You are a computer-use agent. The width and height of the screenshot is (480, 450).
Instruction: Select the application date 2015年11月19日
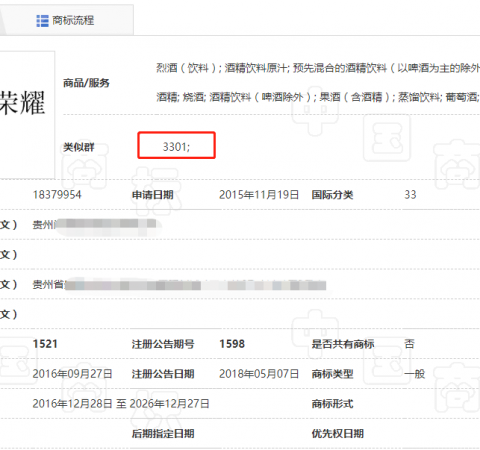(259, 195)
